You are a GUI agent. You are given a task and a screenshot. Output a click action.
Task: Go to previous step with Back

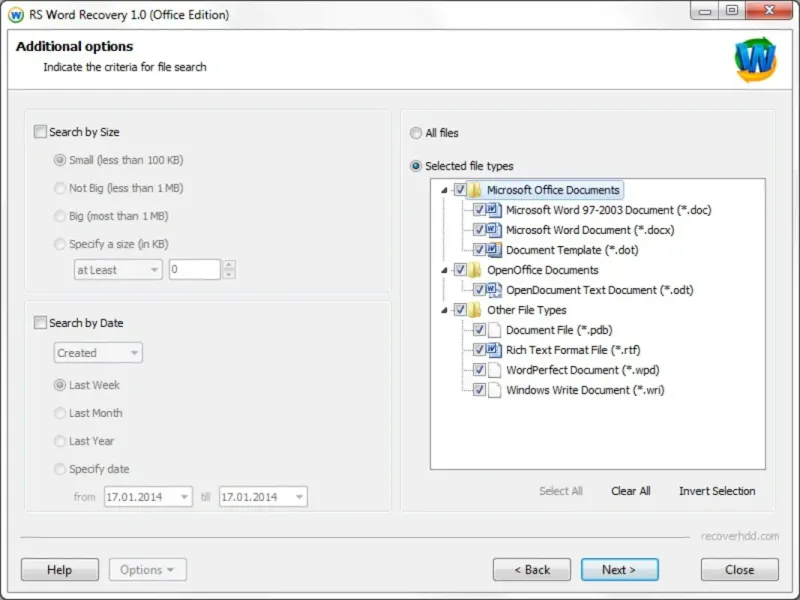(x=532, y=569)
